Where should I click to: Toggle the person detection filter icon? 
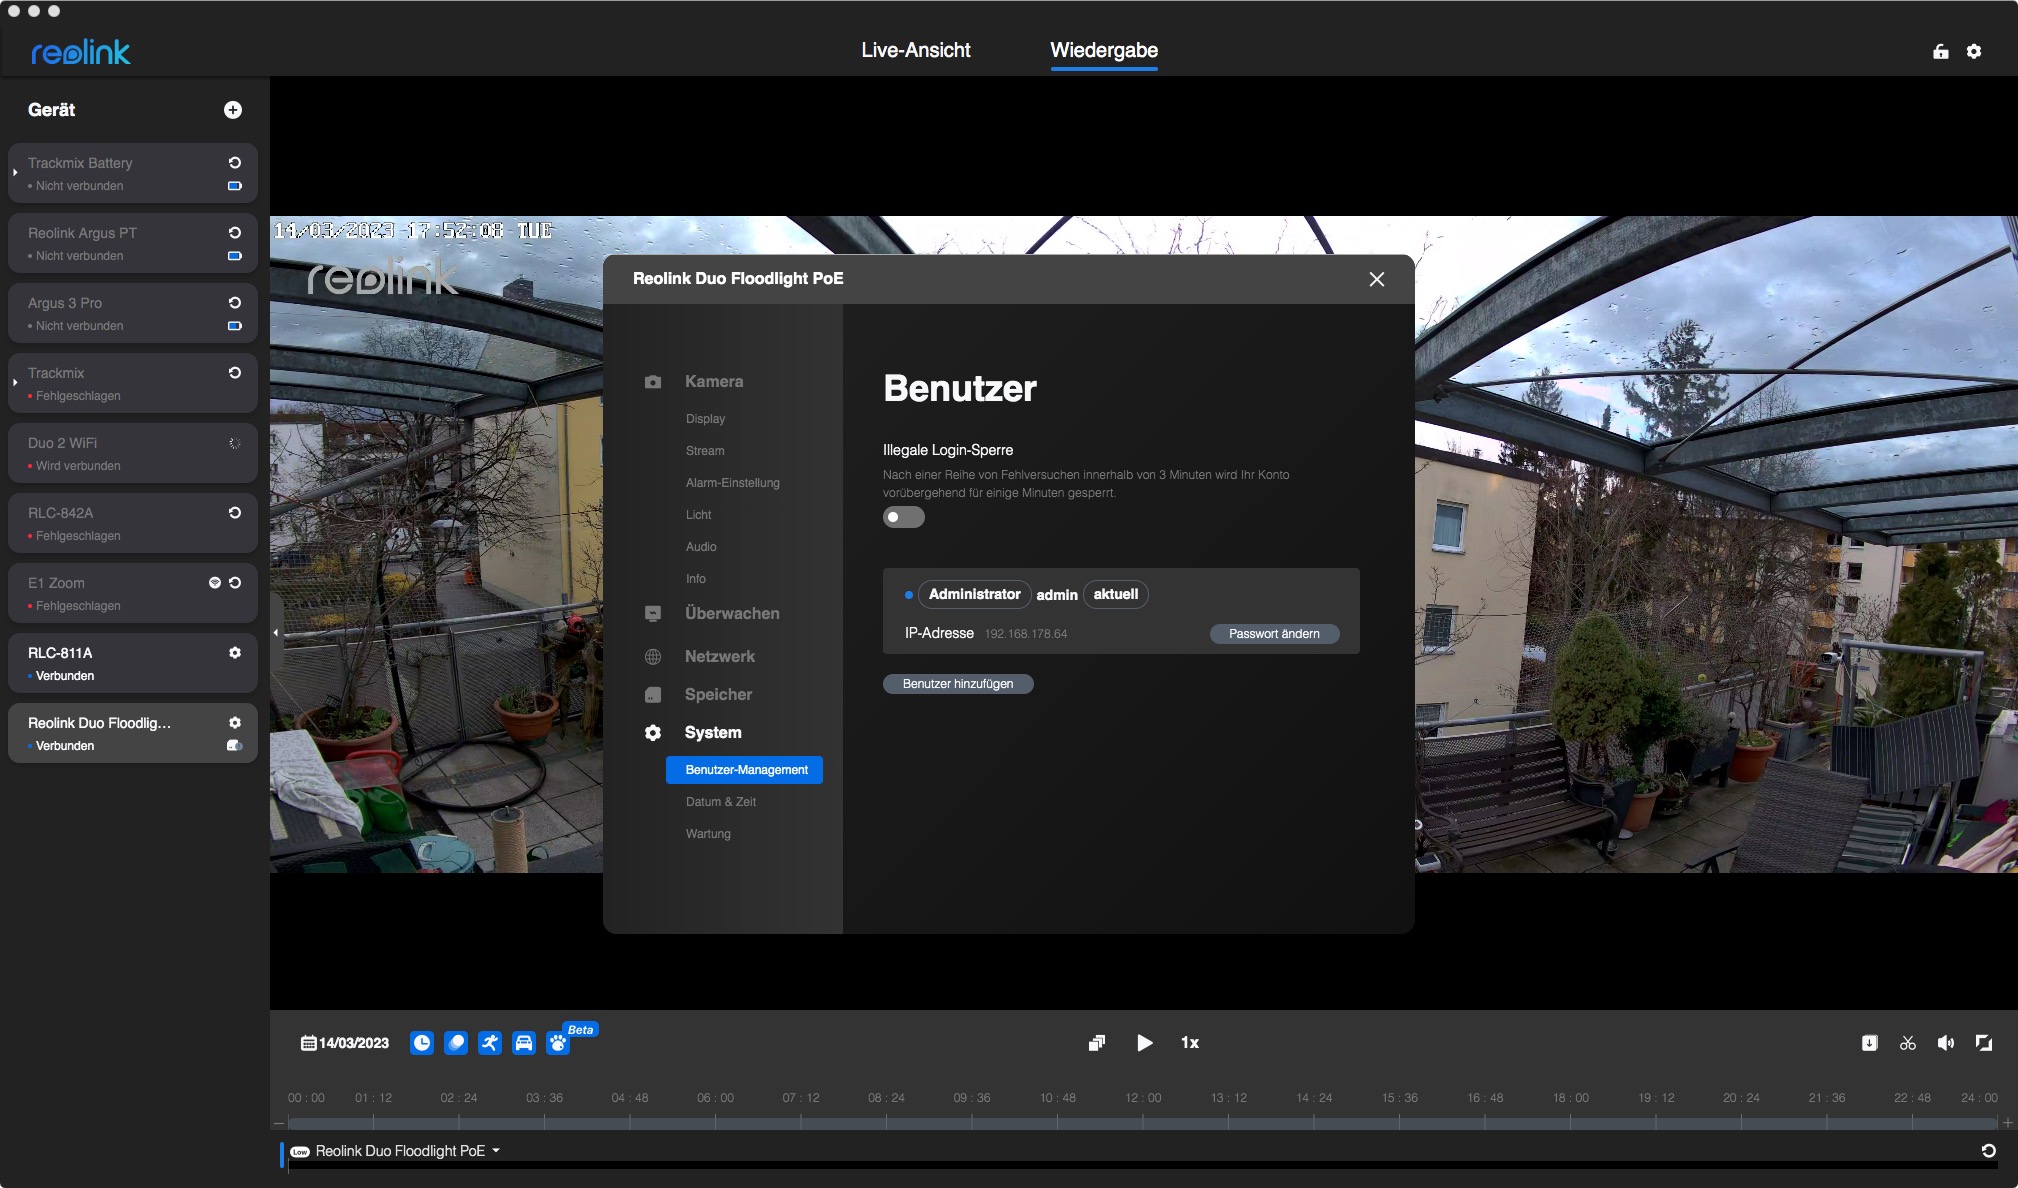[490, 1043]
